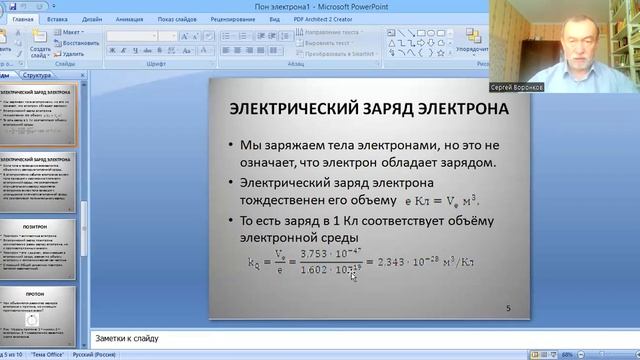Select the triangle shape in gallery
This screenshot has width=640, height=360.
tap(391, 43)
